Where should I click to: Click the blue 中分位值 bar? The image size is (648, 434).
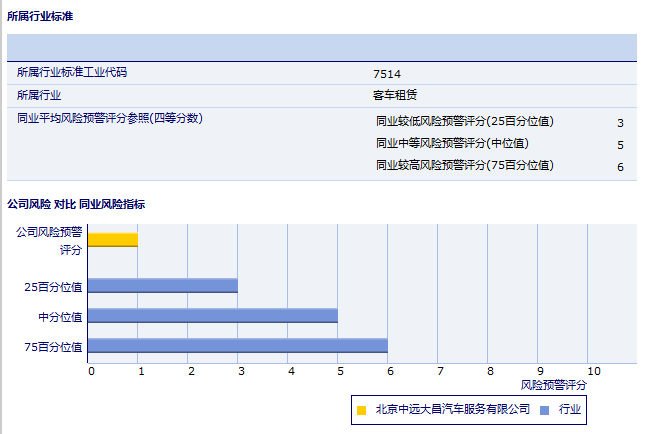point(213,316)
